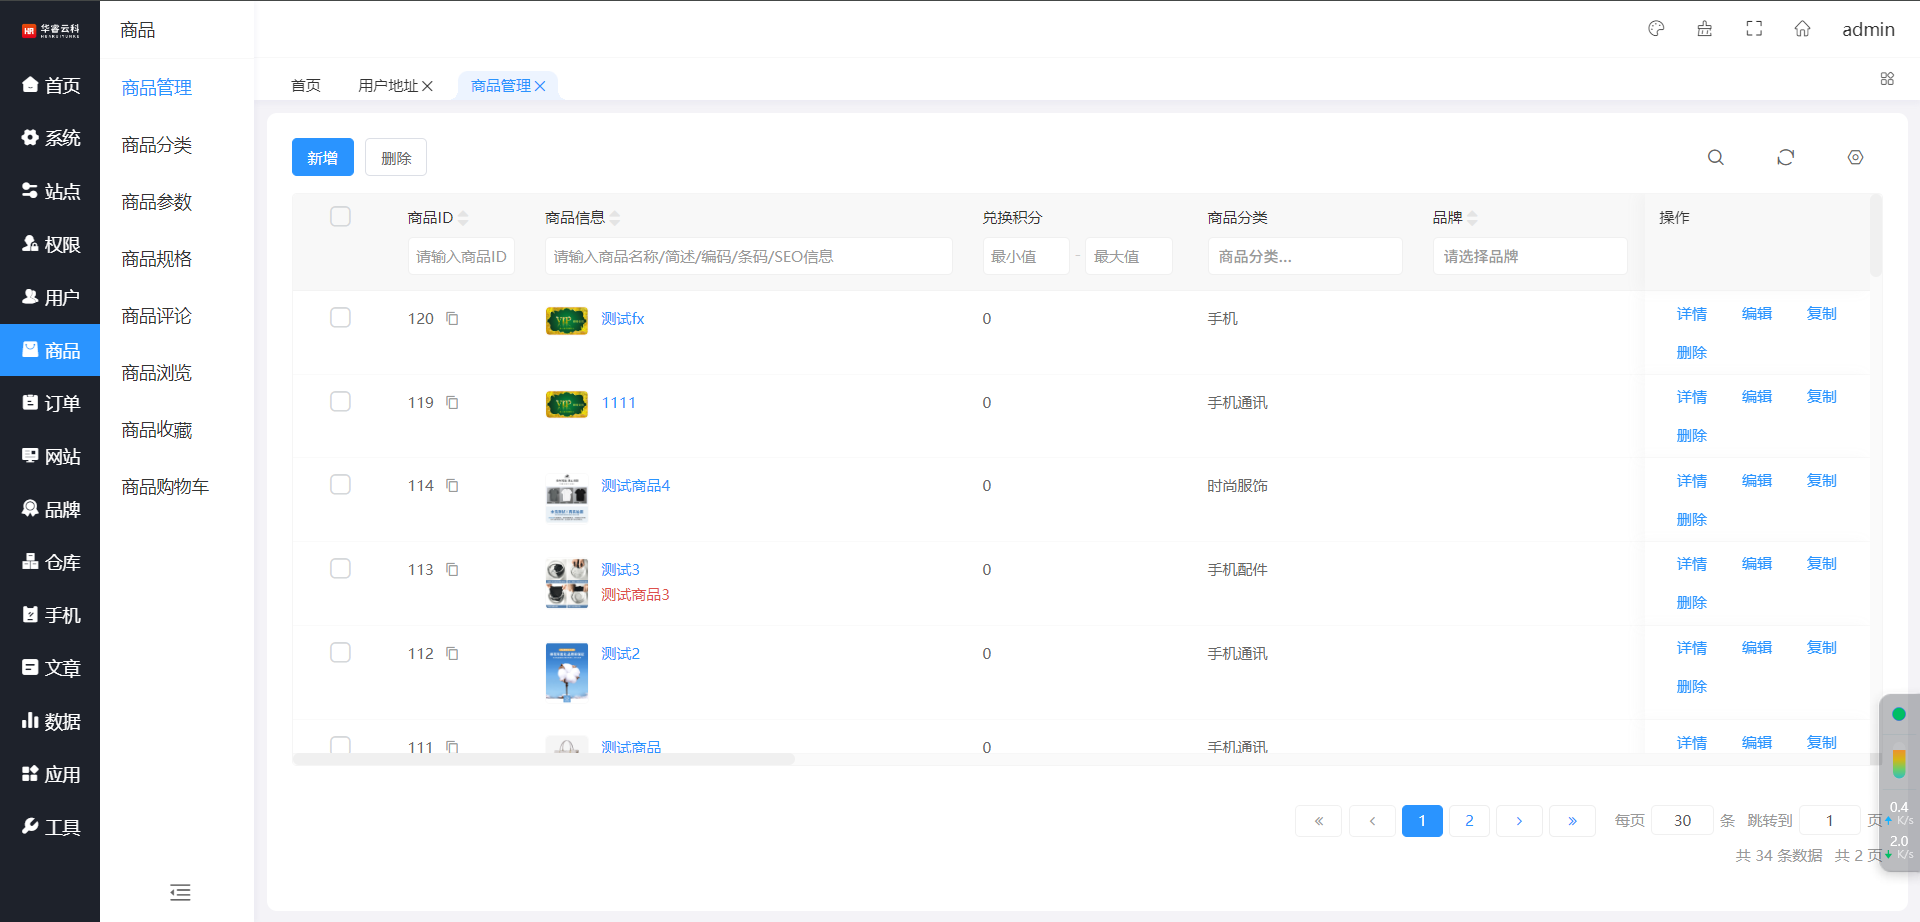Open 商品分类 in the side menu
The image size is (1920, 922).
click(157, 145)
